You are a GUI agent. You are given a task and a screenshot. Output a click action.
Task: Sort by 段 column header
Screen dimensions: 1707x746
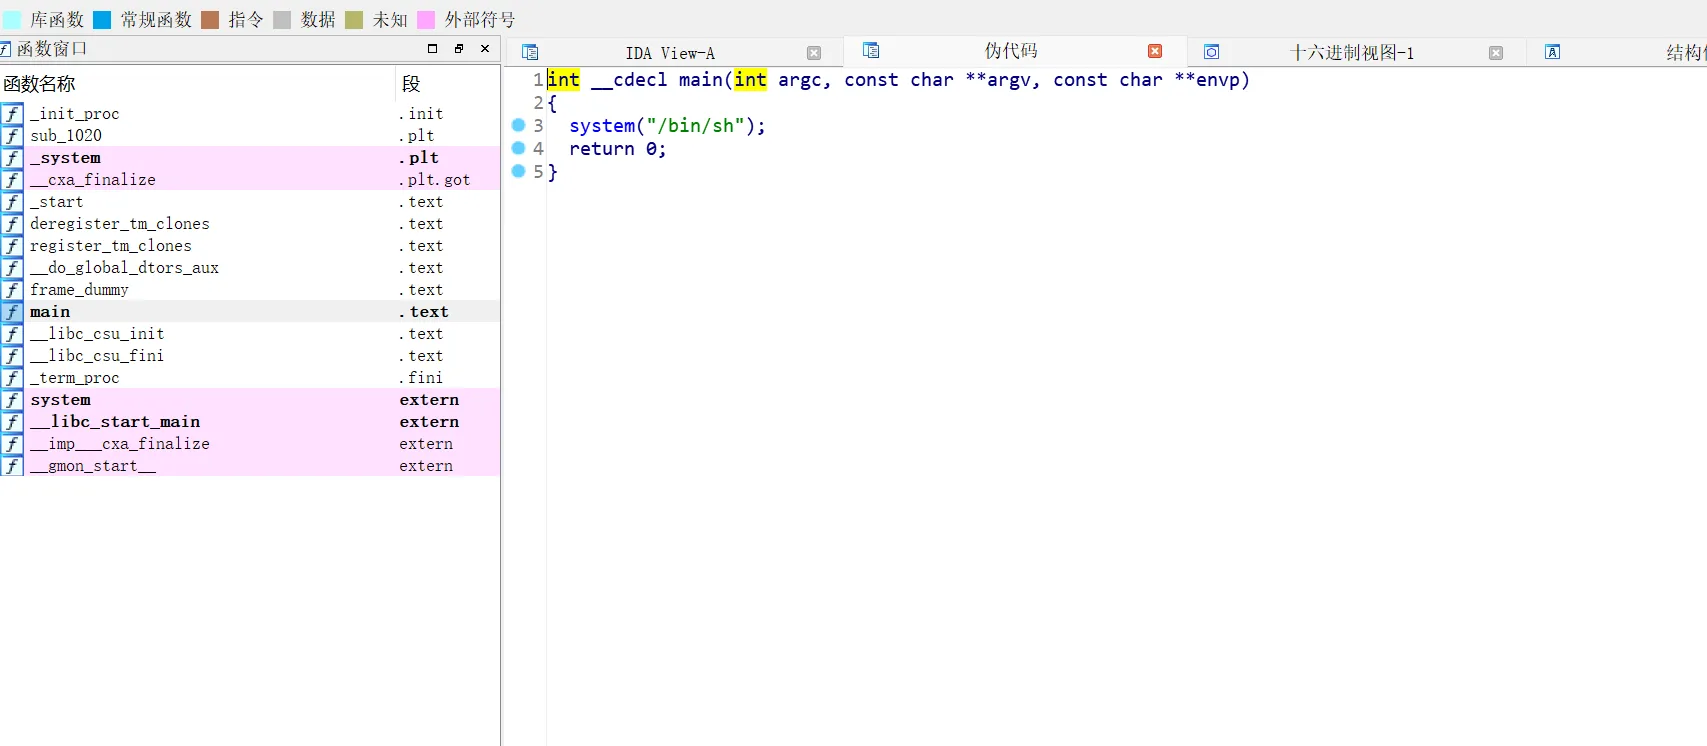(x=448, y=84)
